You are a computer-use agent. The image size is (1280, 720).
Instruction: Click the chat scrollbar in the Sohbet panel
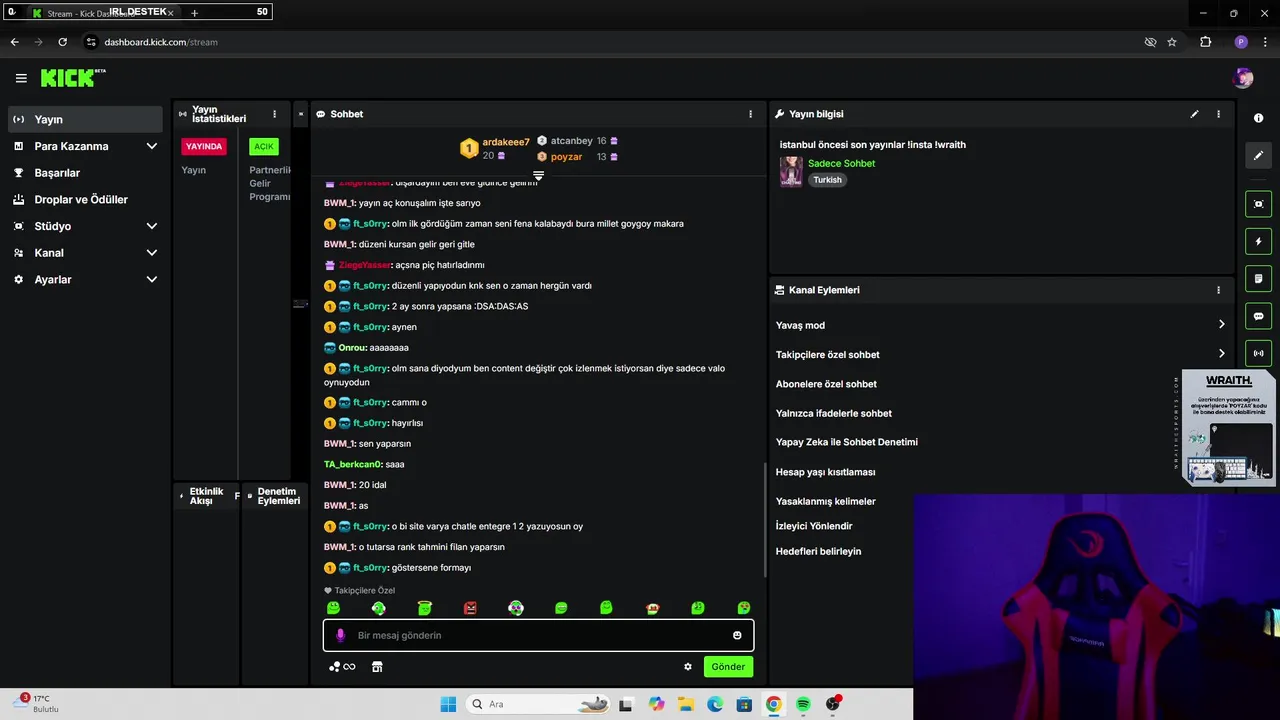tap(766, 520)
